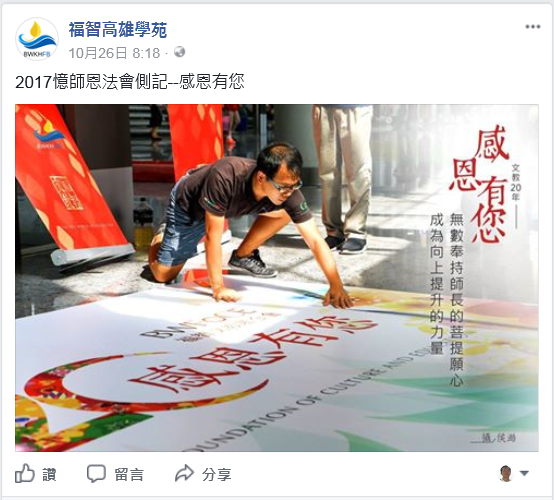Click the BWKHFB page profile picture
554x500 pixels.
click(x=37, y=39)
